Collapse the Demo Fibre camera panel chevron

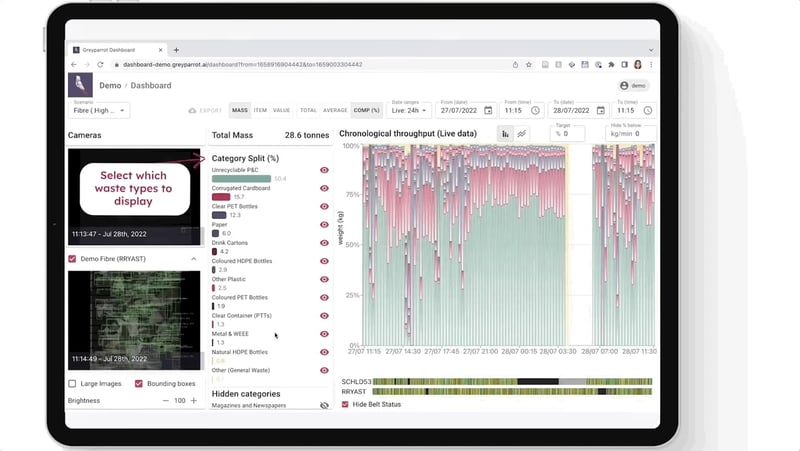193,259
